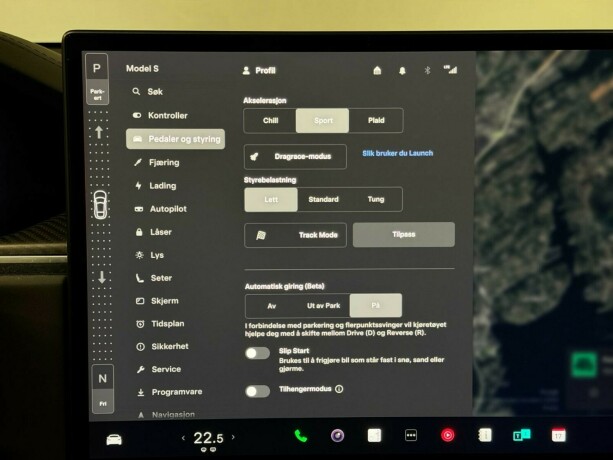613x460 pixels.
Task: Open the phone app in bottom bar
Action: point(300,436)
